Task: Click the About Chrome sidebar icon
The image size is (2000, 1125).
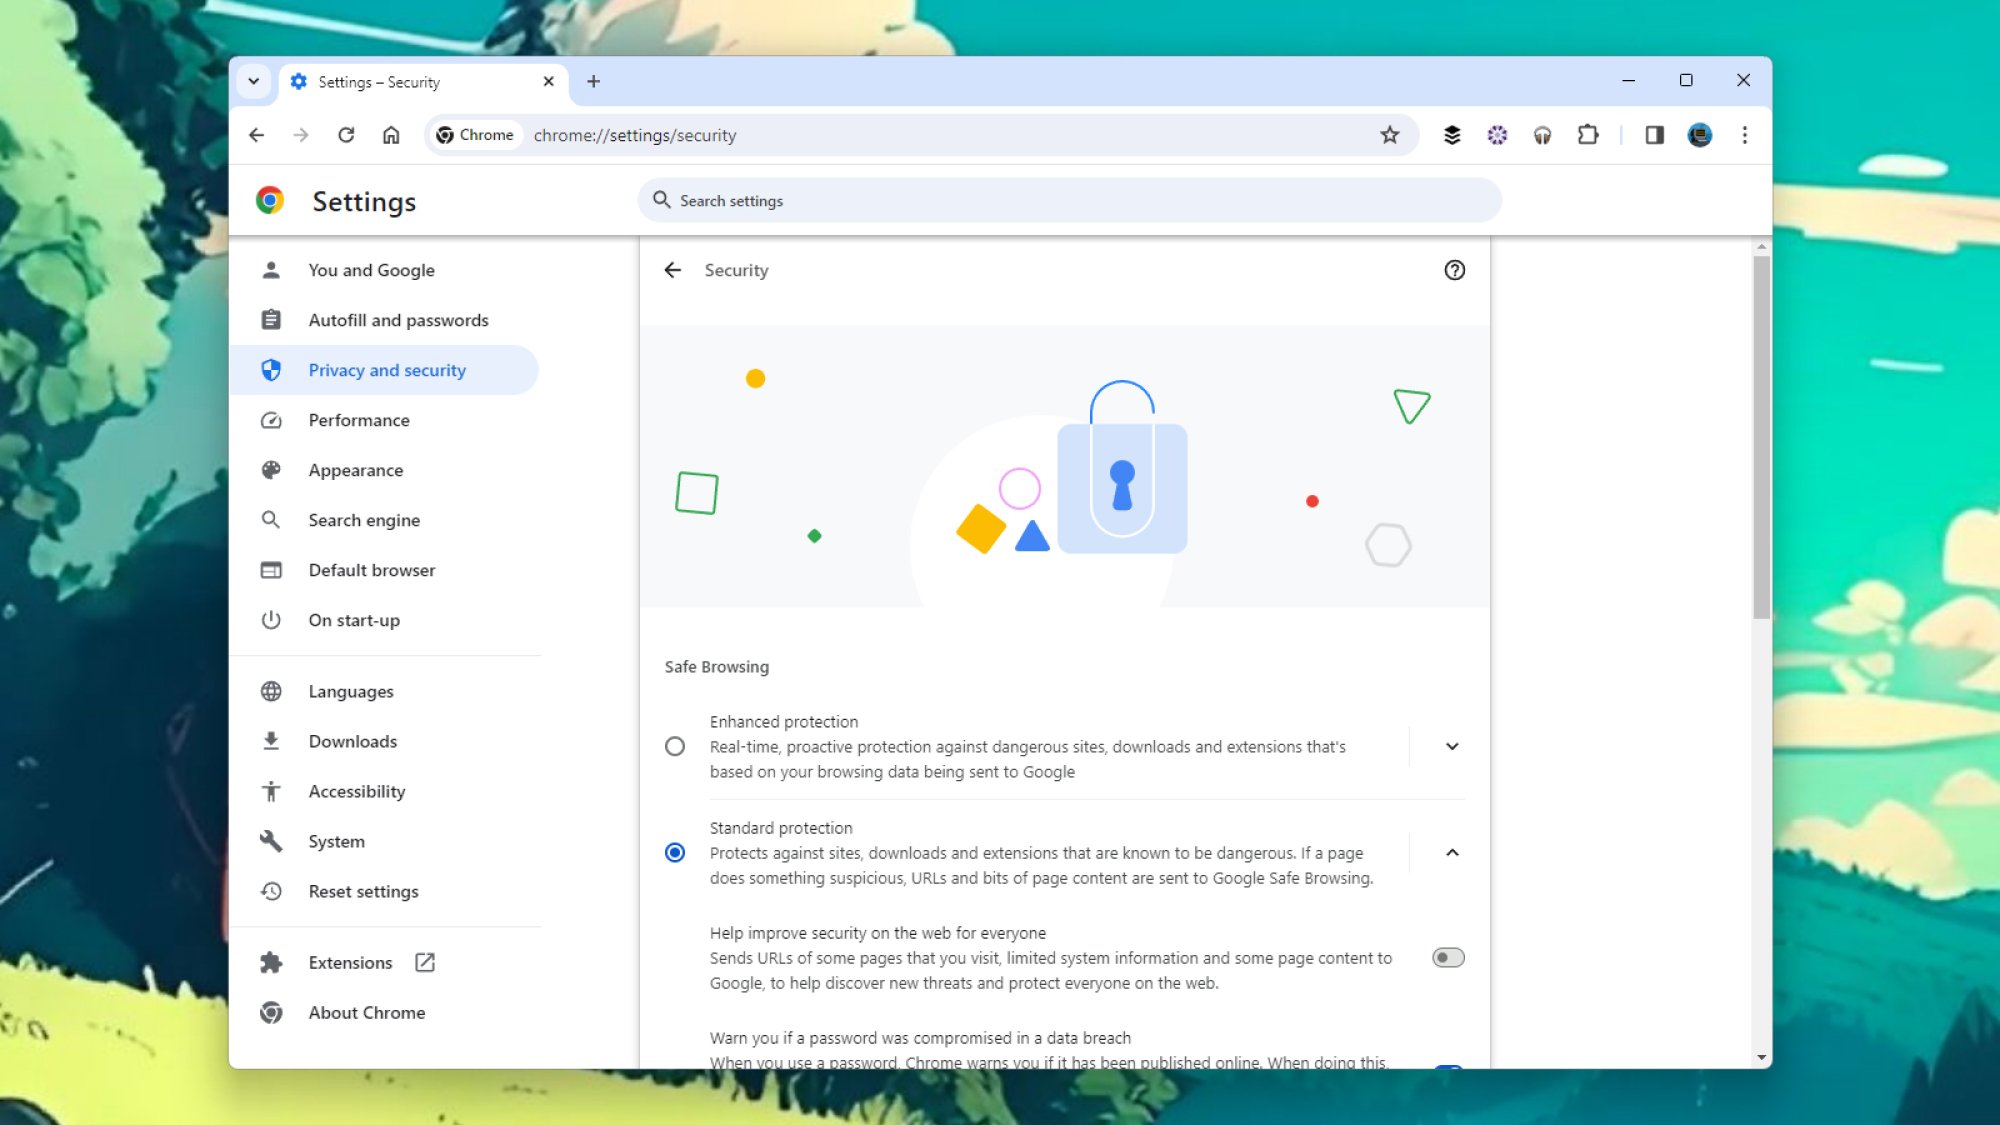Action: coord(273,1011)
